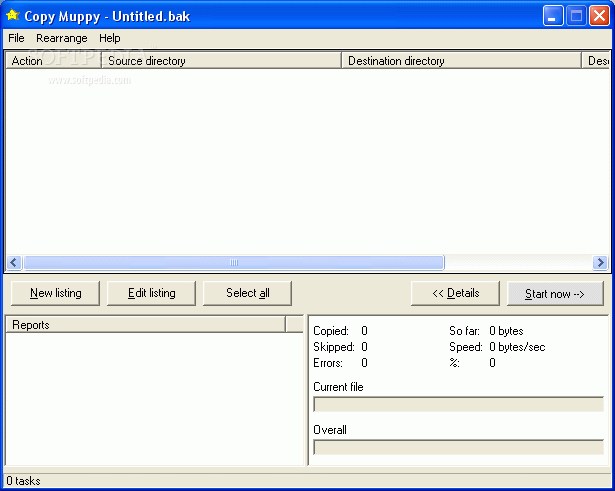Click the Start now --> button
Screen dimensions: 615x491
point(555,293)
